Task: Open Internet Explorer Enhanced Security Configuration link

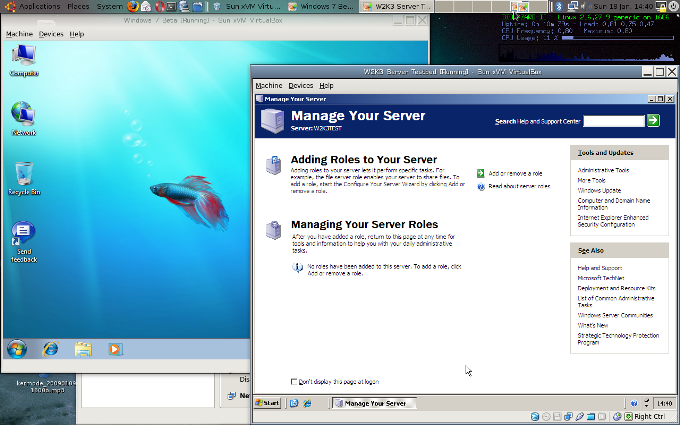Action: pyautogui.click(x=613, y=221)
